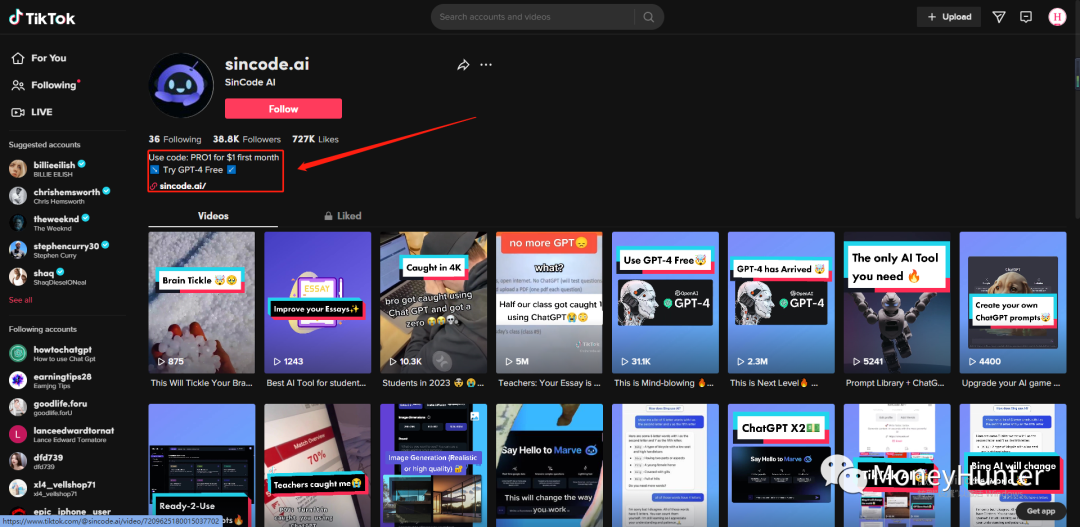Open stephencurry30 suggested account avatar
The width and height of the screenshot is (1080, 527).
[18, 250]
